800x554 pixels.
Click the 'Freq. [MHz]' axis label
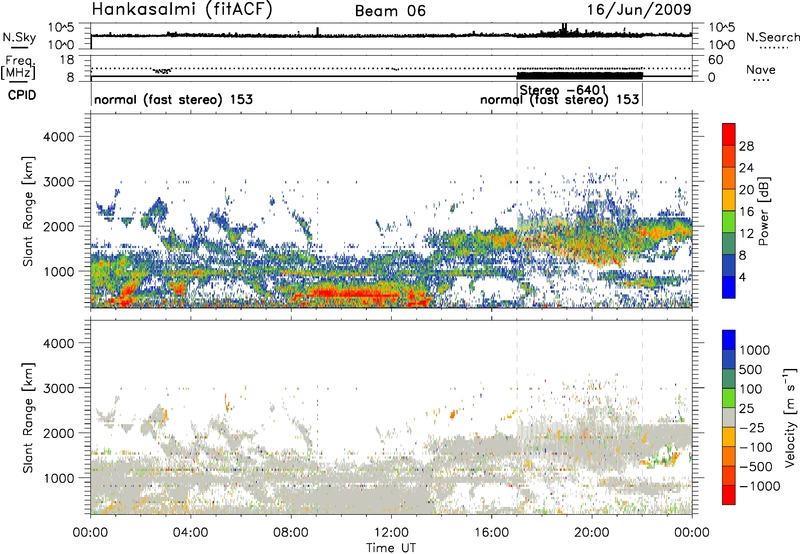point(19,68)
